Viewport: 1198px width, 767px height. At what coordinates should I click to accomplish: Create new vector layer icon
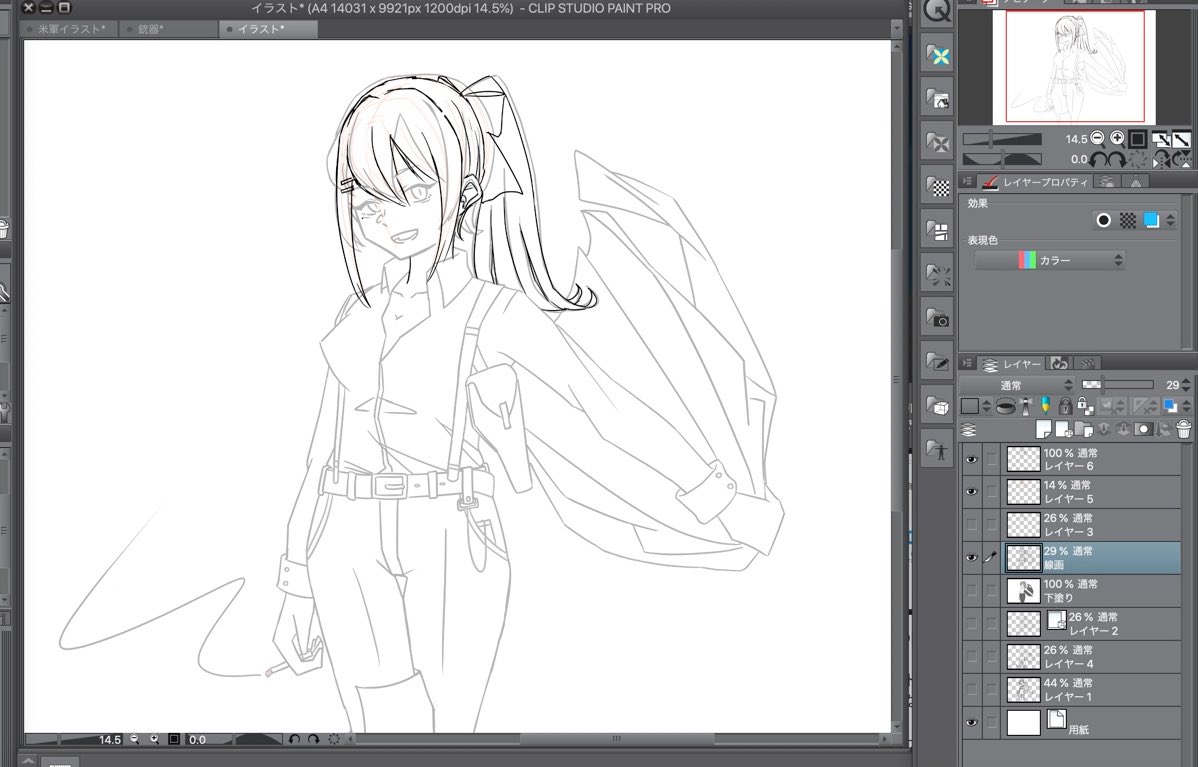1064,429
